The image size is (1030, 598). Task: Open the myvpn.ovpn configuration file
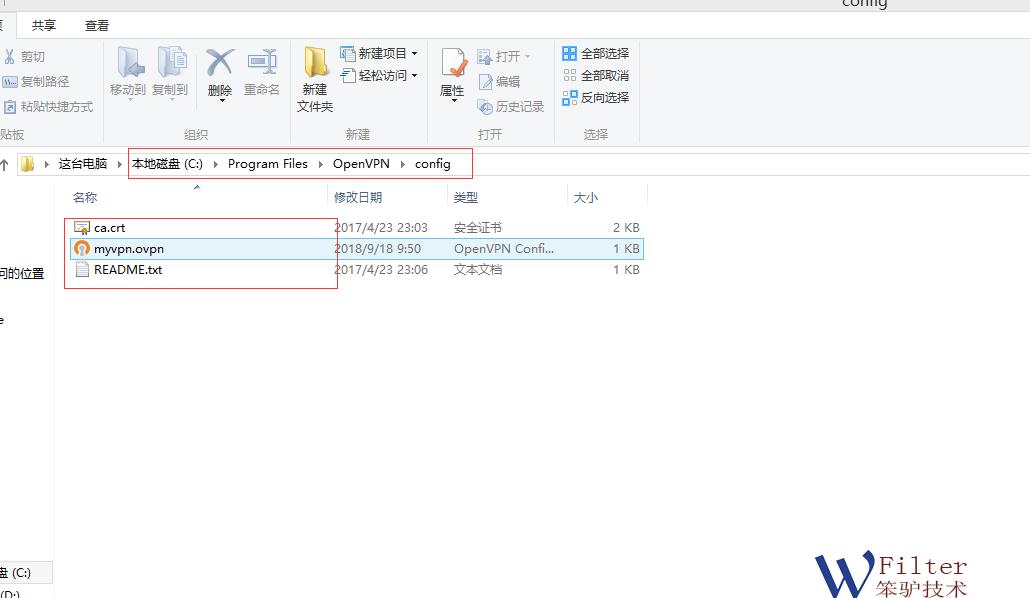click(x=132, y=248)
